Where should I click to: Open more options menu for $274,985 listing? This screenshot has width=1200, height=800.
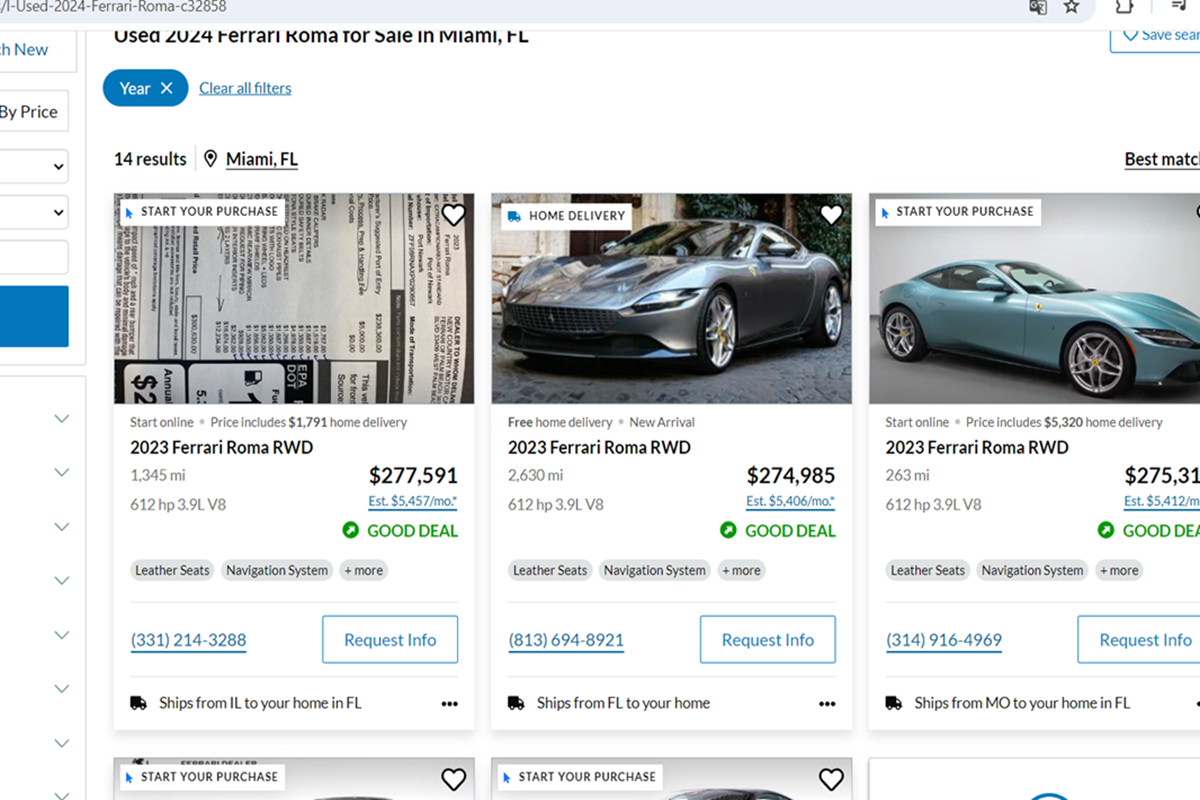click(827, 704)
